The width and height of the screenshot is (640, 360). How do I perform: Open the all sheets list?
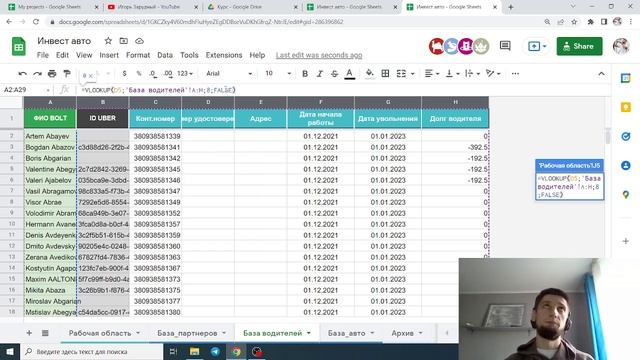click(45, 333)
